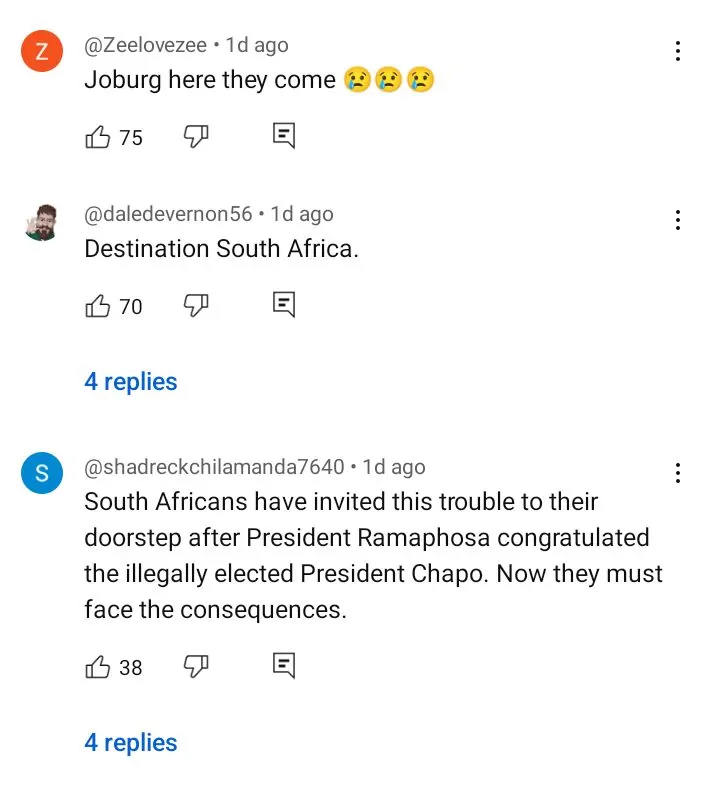The image size is (720, 795).
Task: Open @Zeelovezee profile avatar
Action: tap(41, 53)
